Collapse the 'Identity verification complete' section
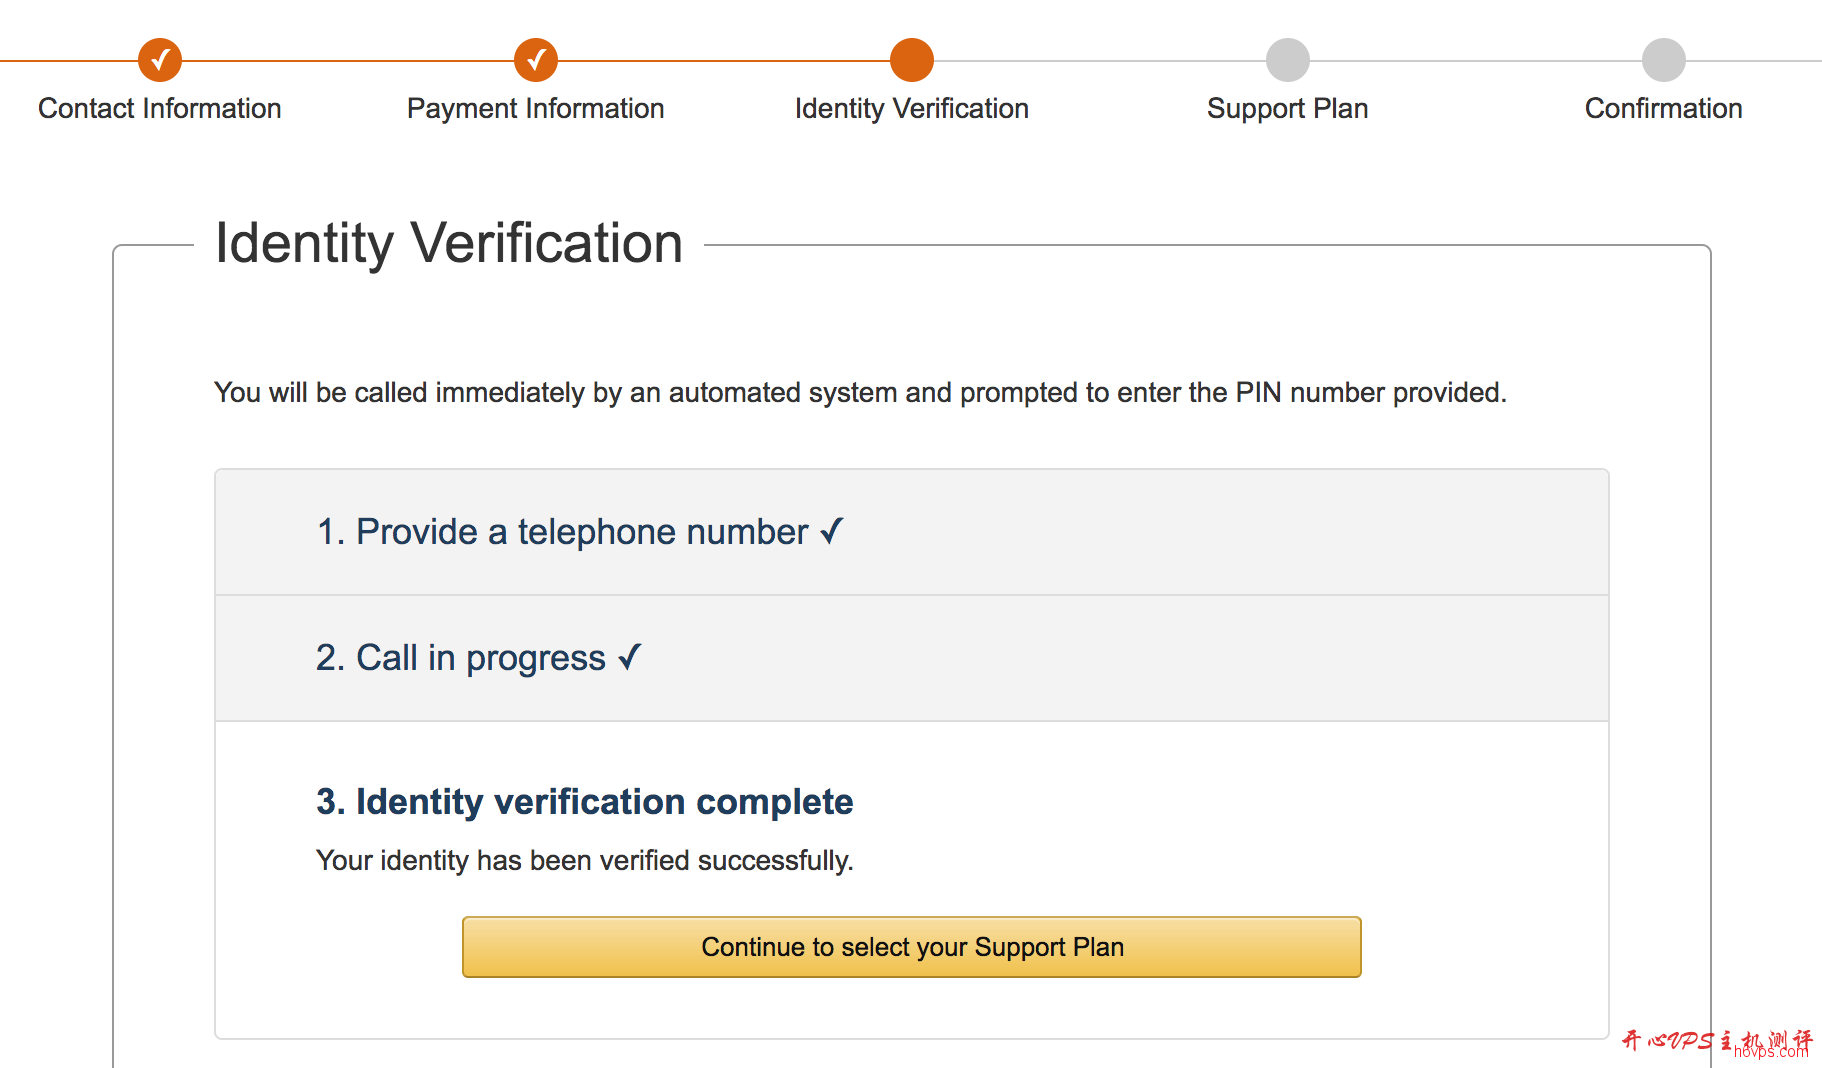This screenshot has height=1068, width=1822. click(x=585, y=801)
